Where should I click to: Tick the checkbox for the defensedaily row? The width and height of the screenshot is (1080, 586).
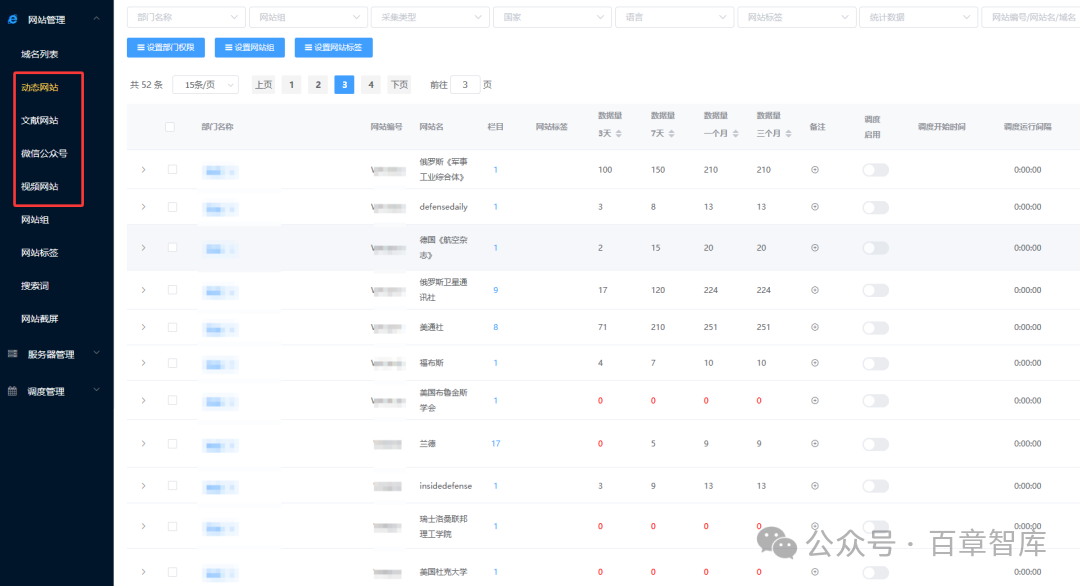[172, 207]
